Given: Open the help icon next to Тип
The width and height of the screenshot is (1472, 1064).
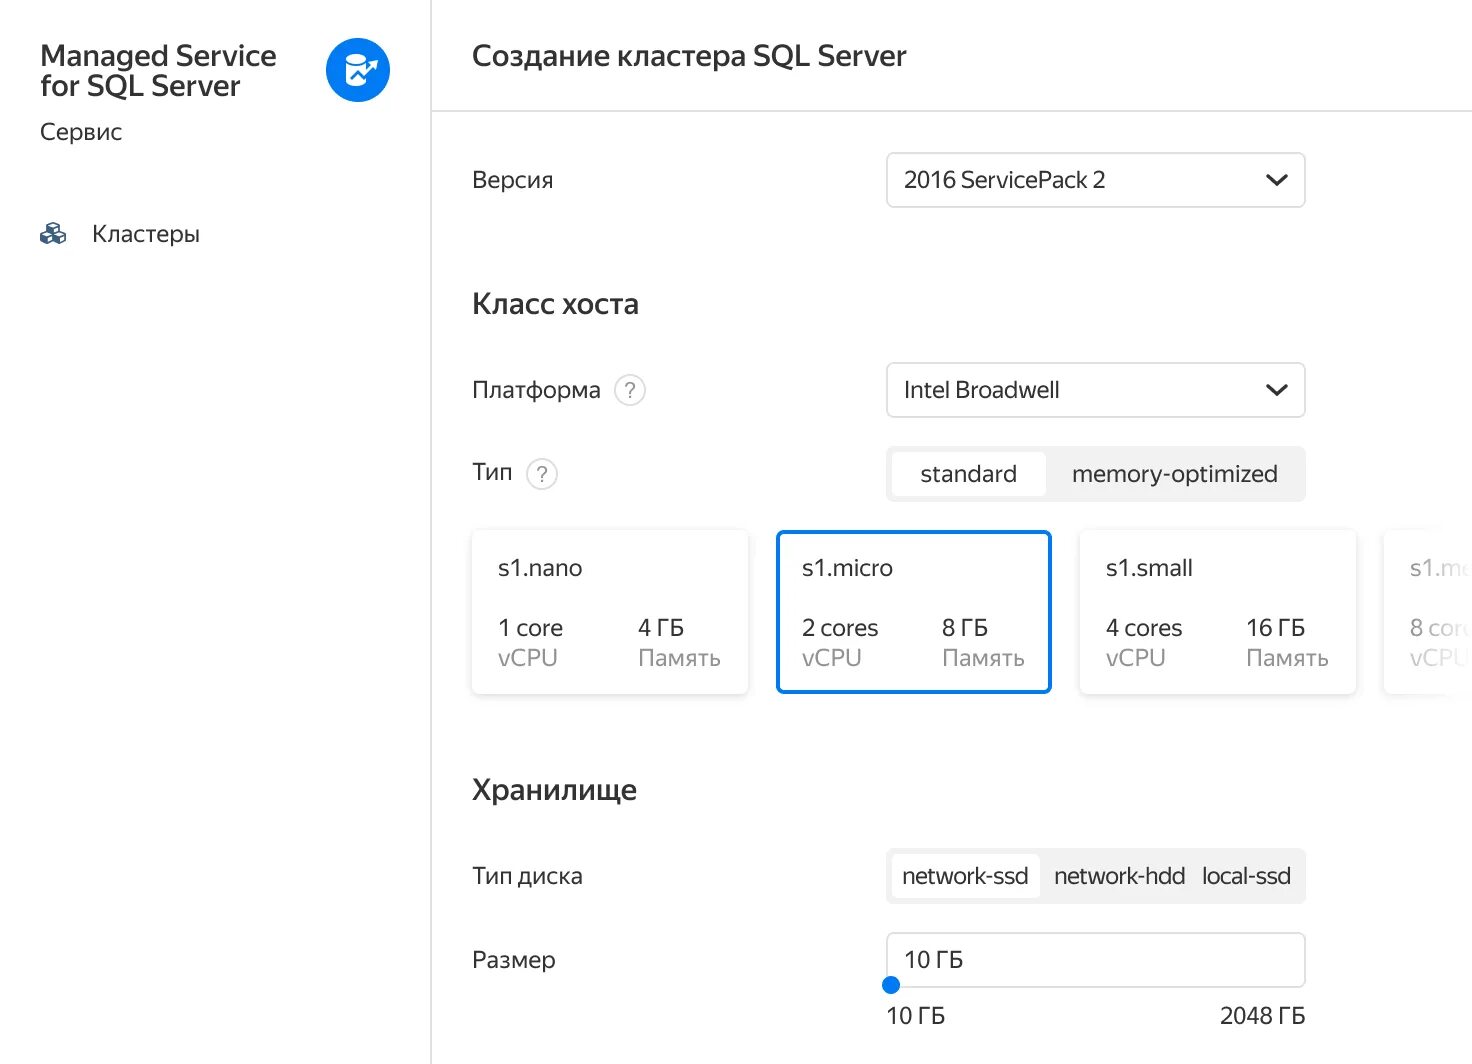Looking at the screenshot, I should tap(542, 474).
